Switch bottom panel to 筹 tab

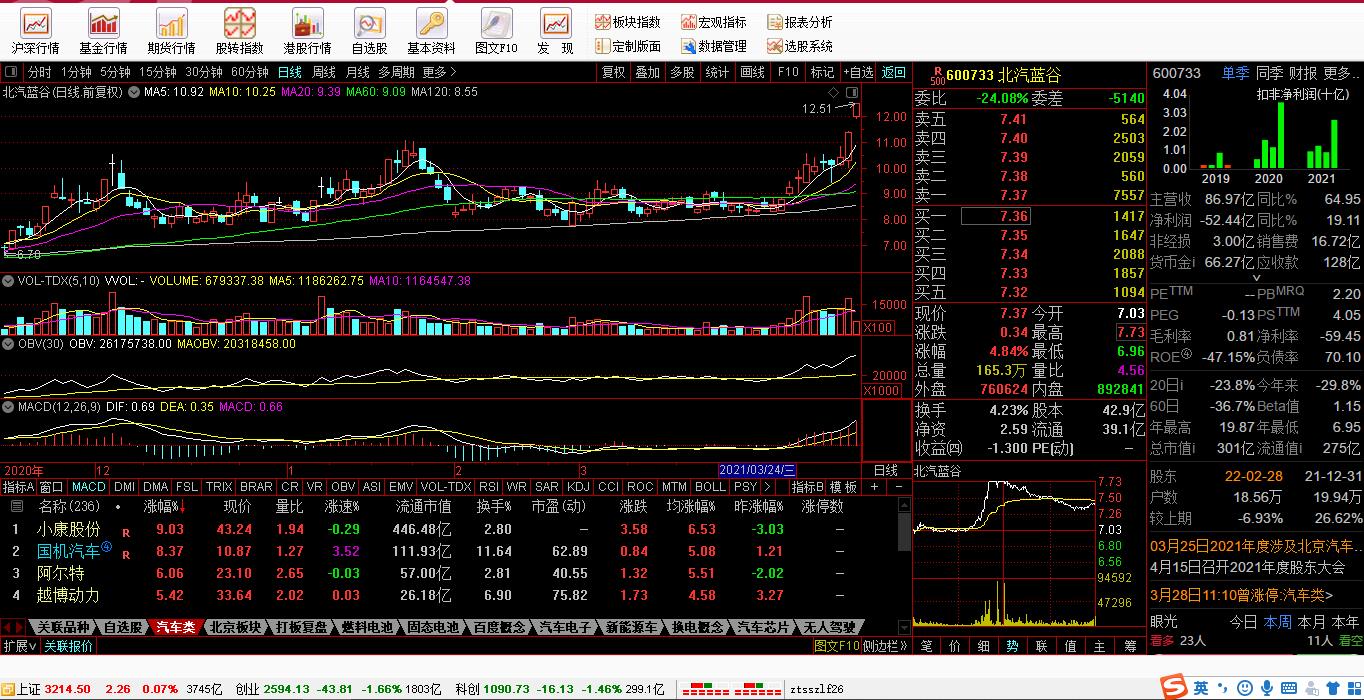pyautogui.click(x=1129, y=646)
